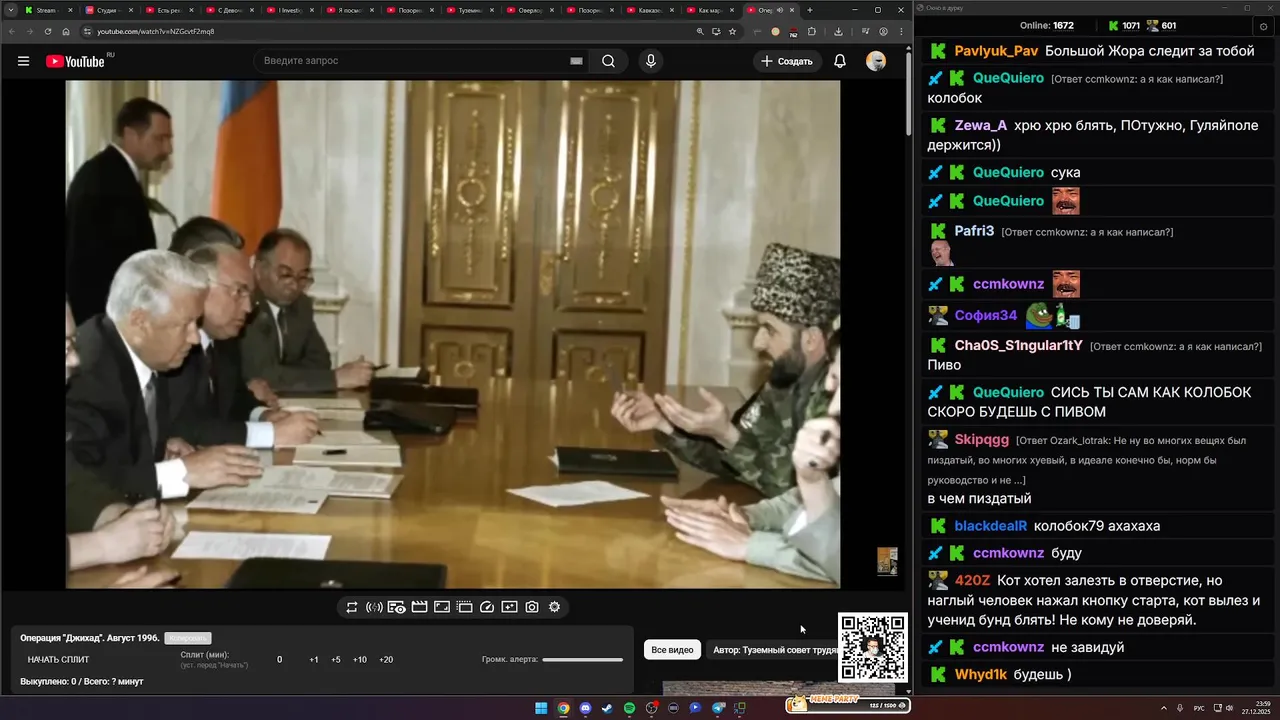Click the Создать button
The image size is (1280, 720).
pyautogui.click(x=787, y=61)
